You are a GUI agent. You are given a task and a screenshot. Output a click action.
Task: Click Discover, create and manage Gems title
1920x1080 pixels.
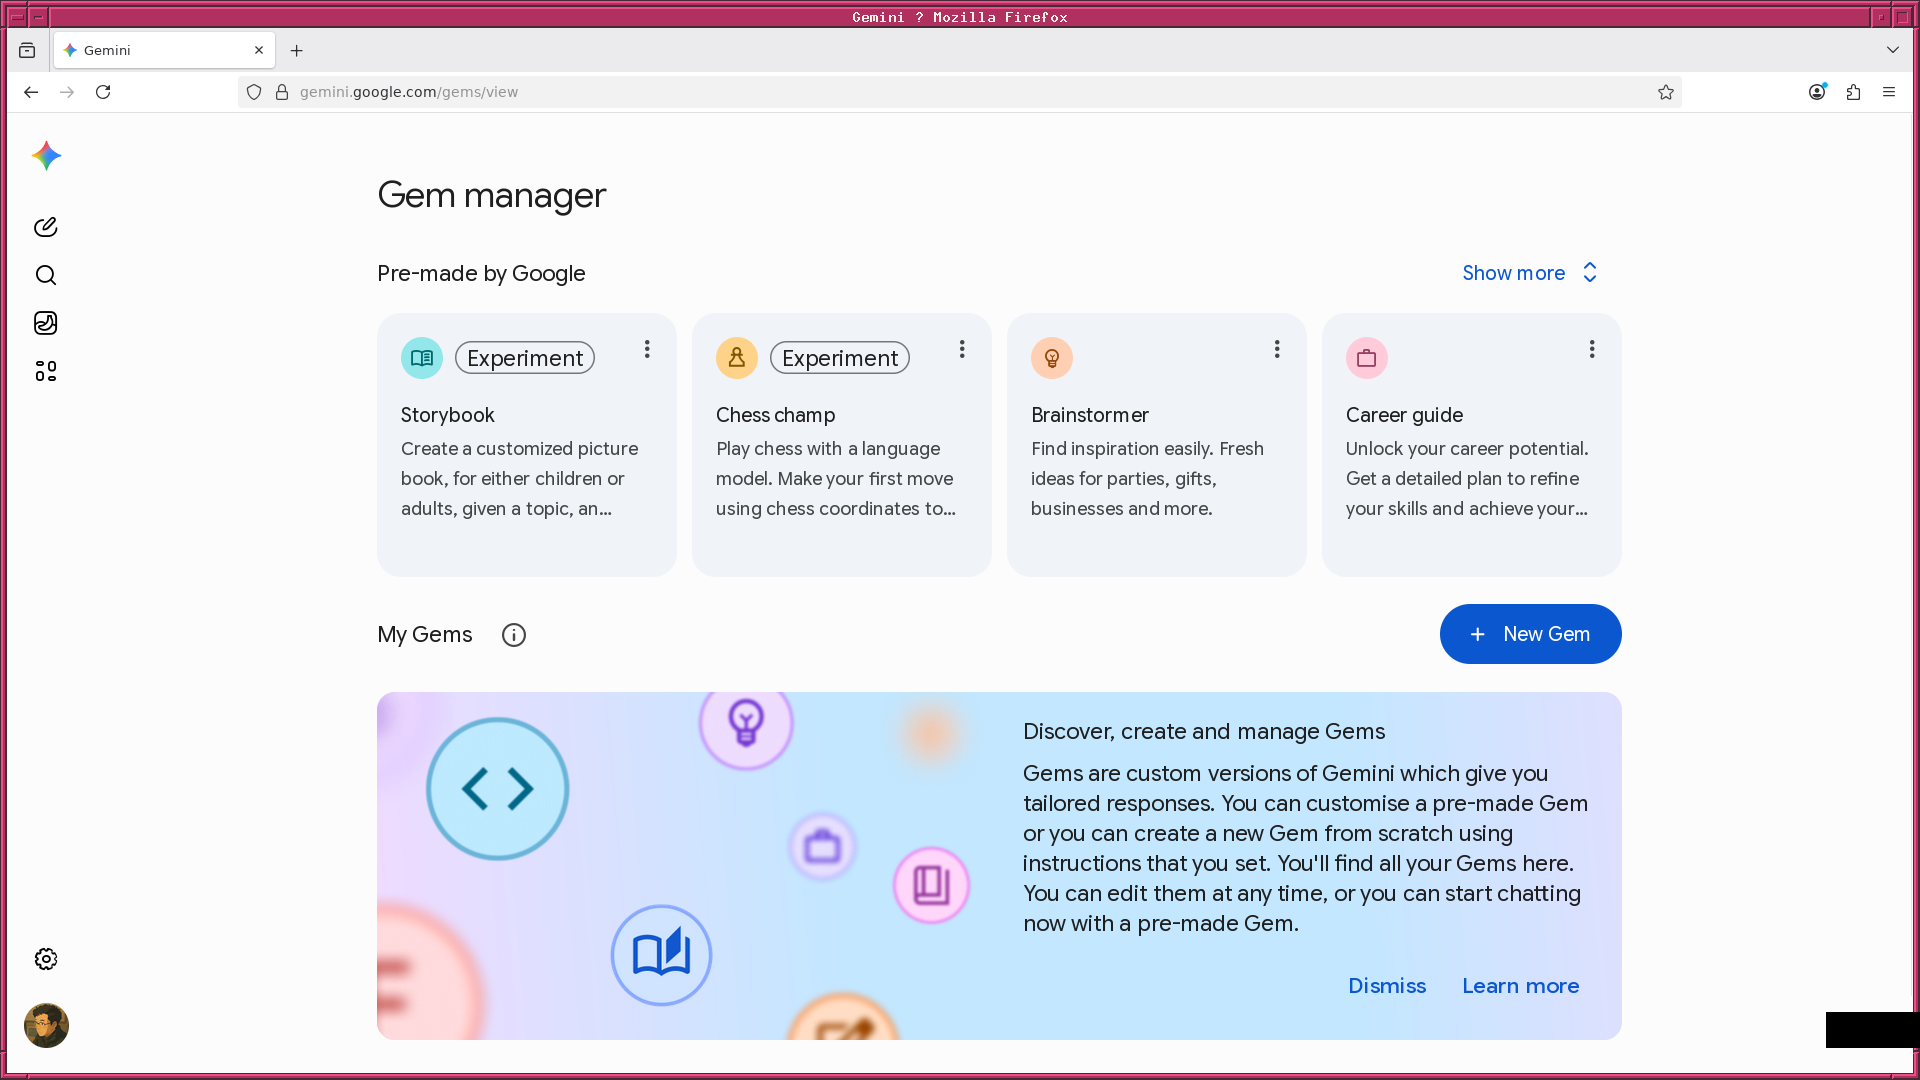click(x=1204, y=732)
